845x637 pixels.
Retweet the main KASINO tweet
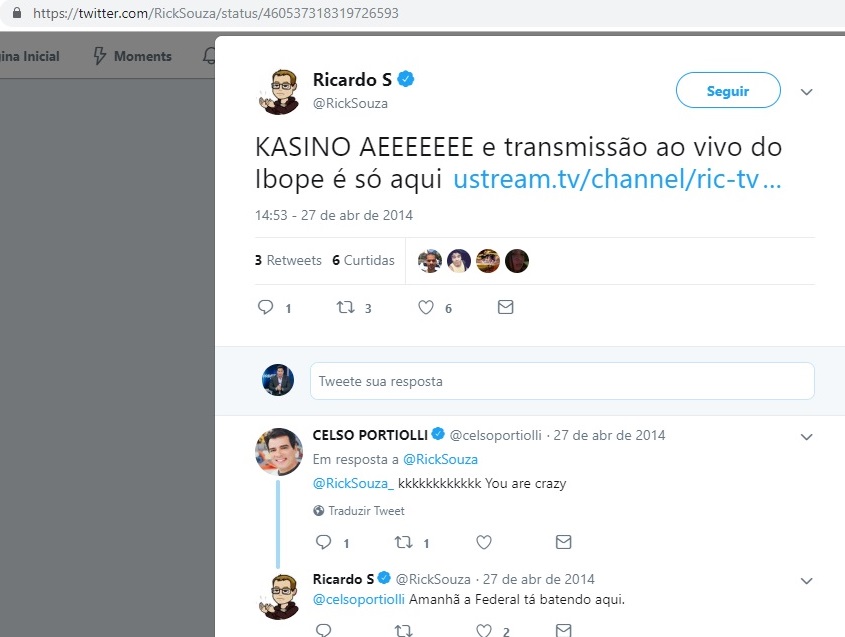(345, 307)
